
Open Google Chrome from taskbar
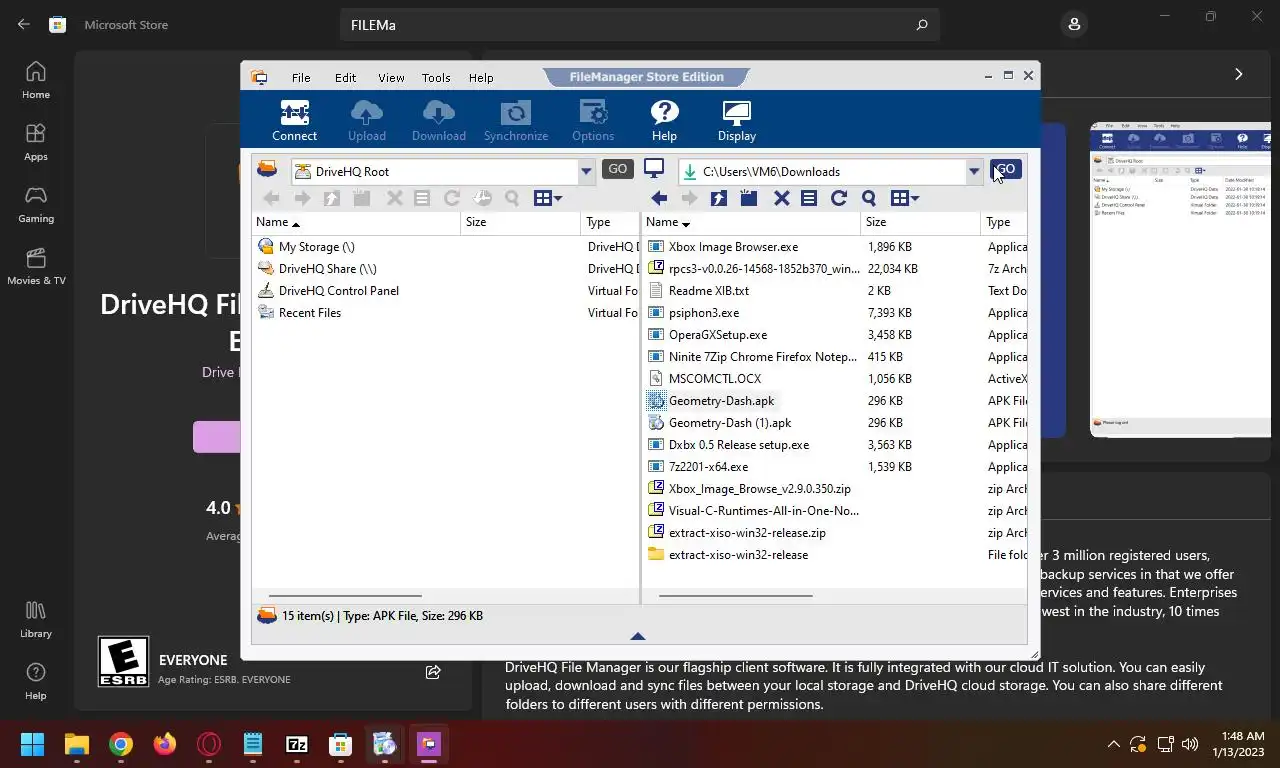[121, 744]
